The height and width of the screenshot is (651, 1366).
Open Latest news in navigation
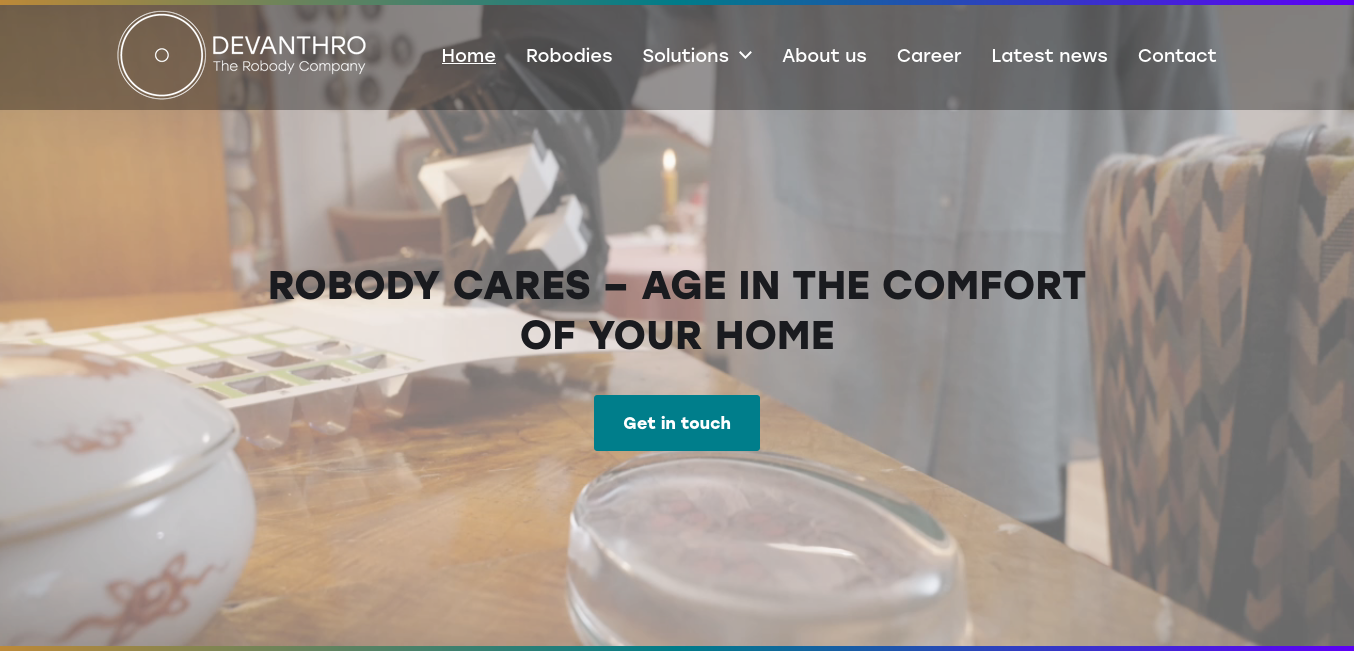(x=1049, y=56)
